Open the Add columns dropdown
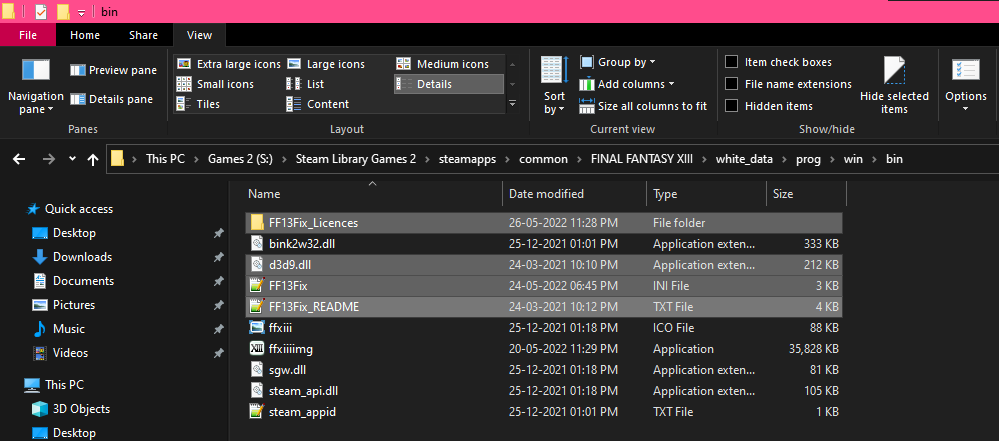Viewport: 999px width, 441px height. [626, 84]
